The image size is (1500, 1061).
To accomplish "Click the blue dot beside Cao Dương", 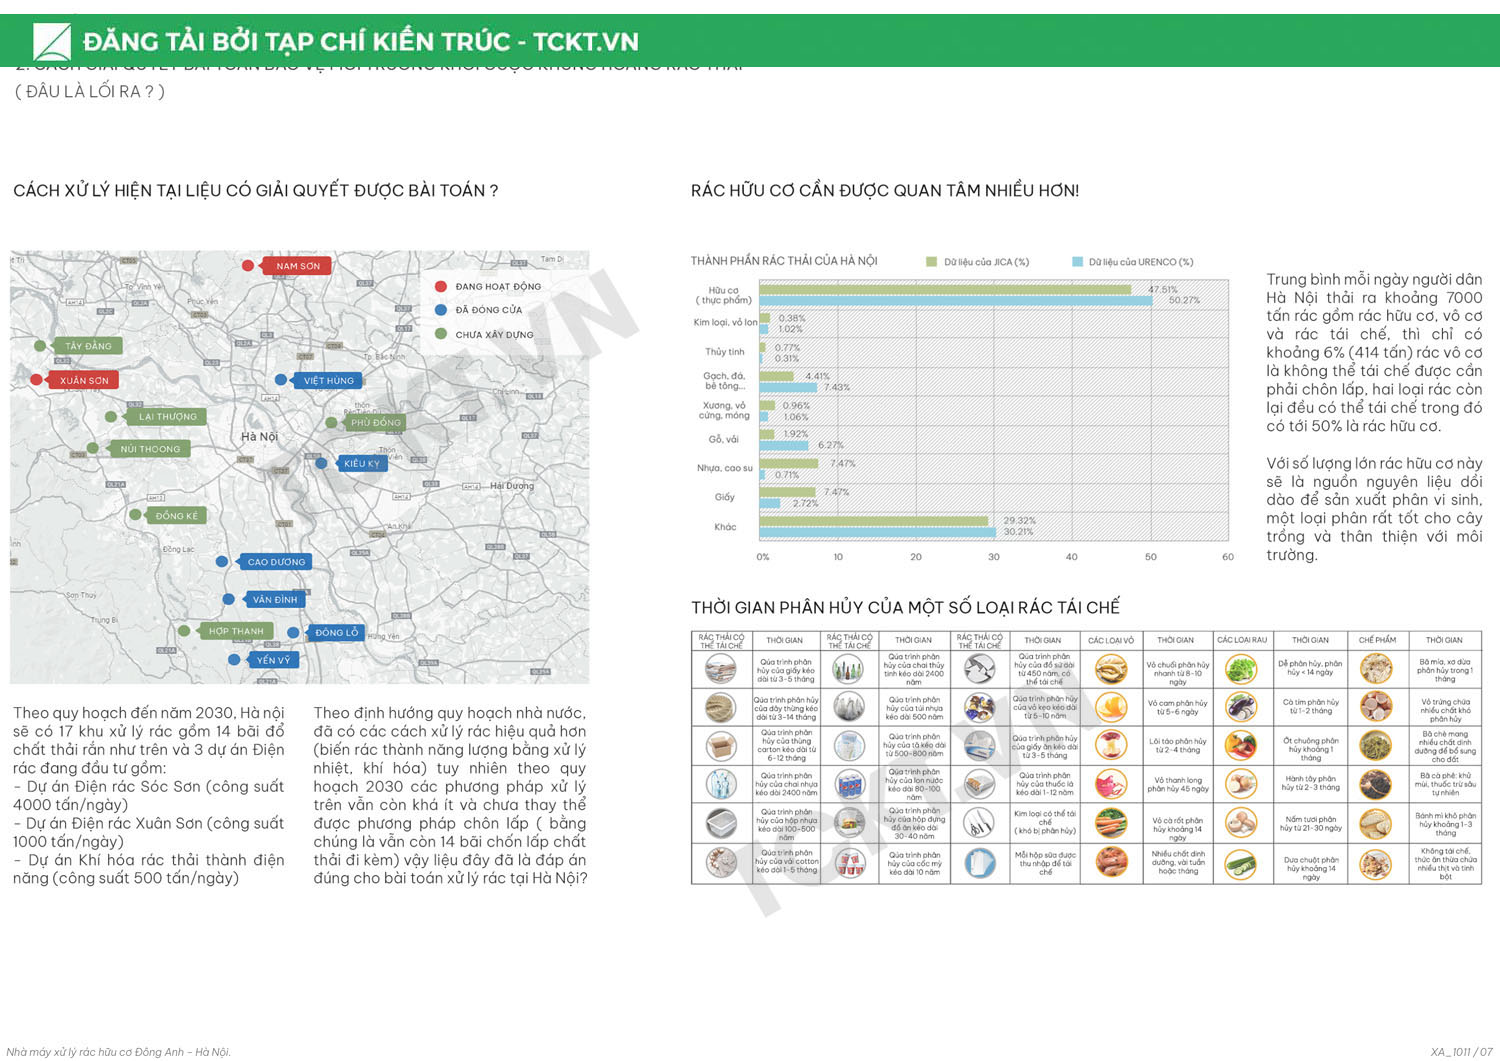I will pos(222,562).
